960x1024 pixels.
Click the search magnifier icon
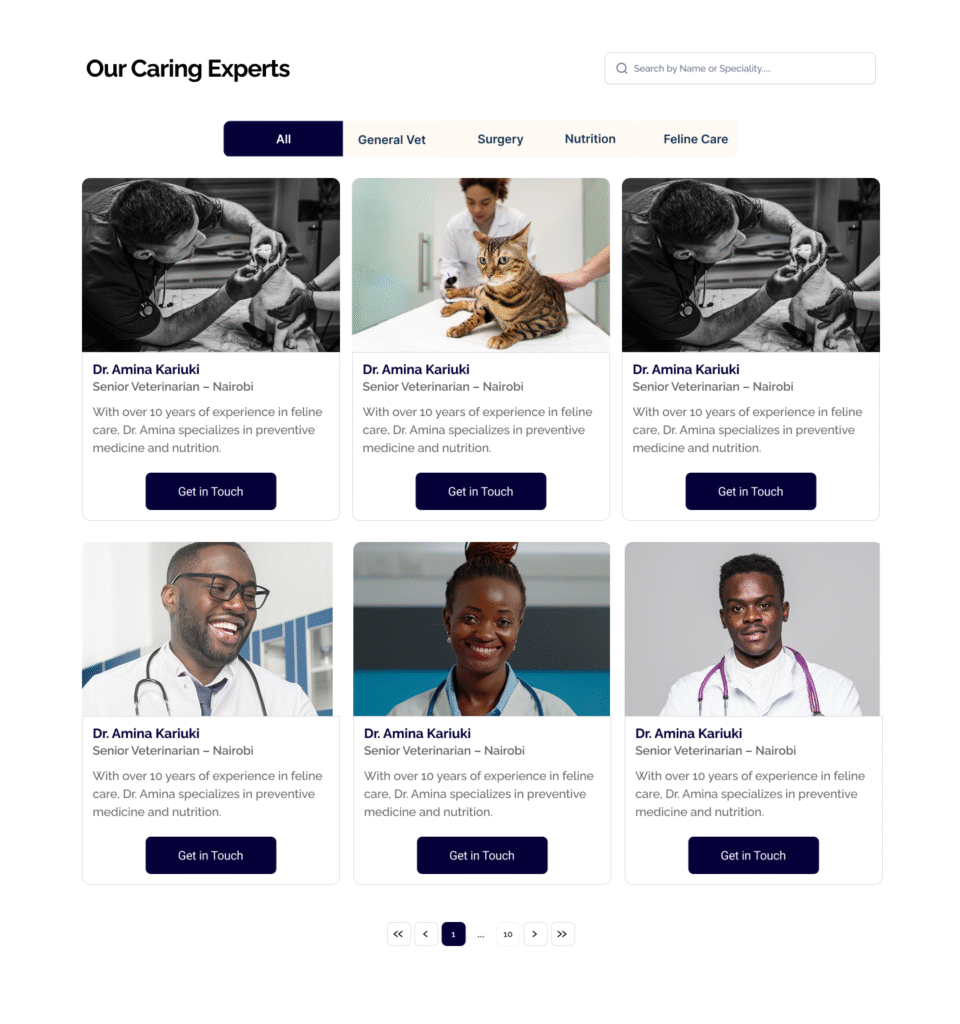click(622, 69)
